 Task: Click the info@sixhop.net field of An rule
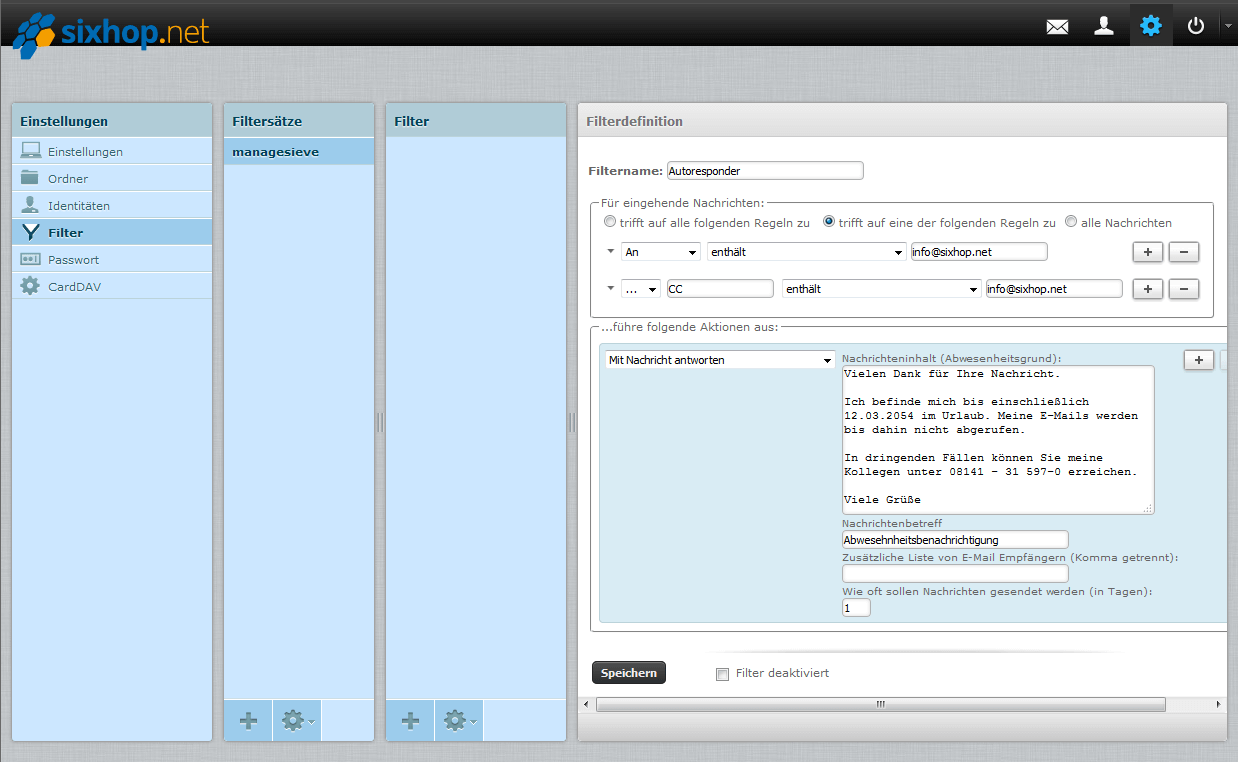(979, 252)
